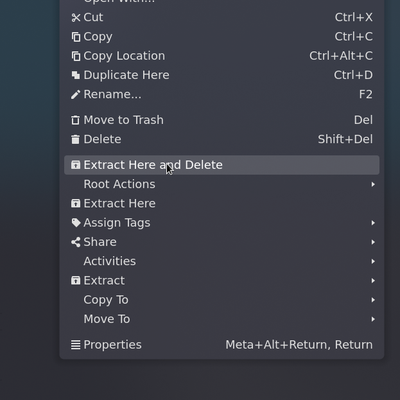Click the share icon beside Share
The image size is (400, 400).
(76, 242)
